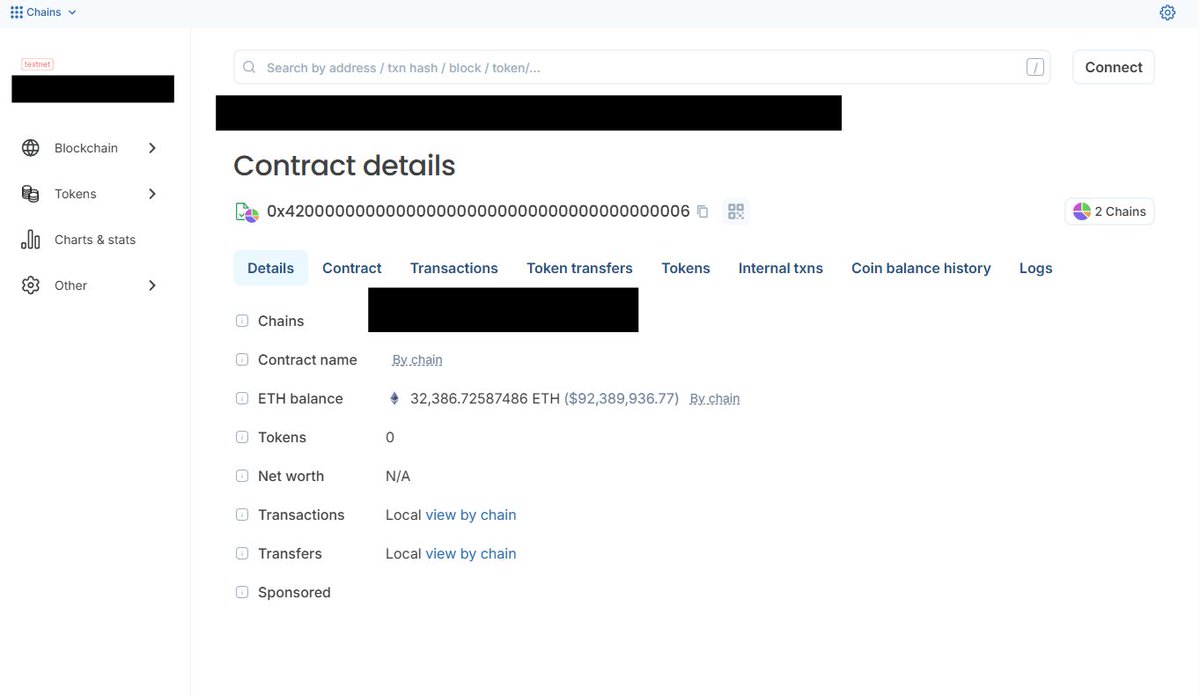Open Transfers view by chain link

(471, 554)
